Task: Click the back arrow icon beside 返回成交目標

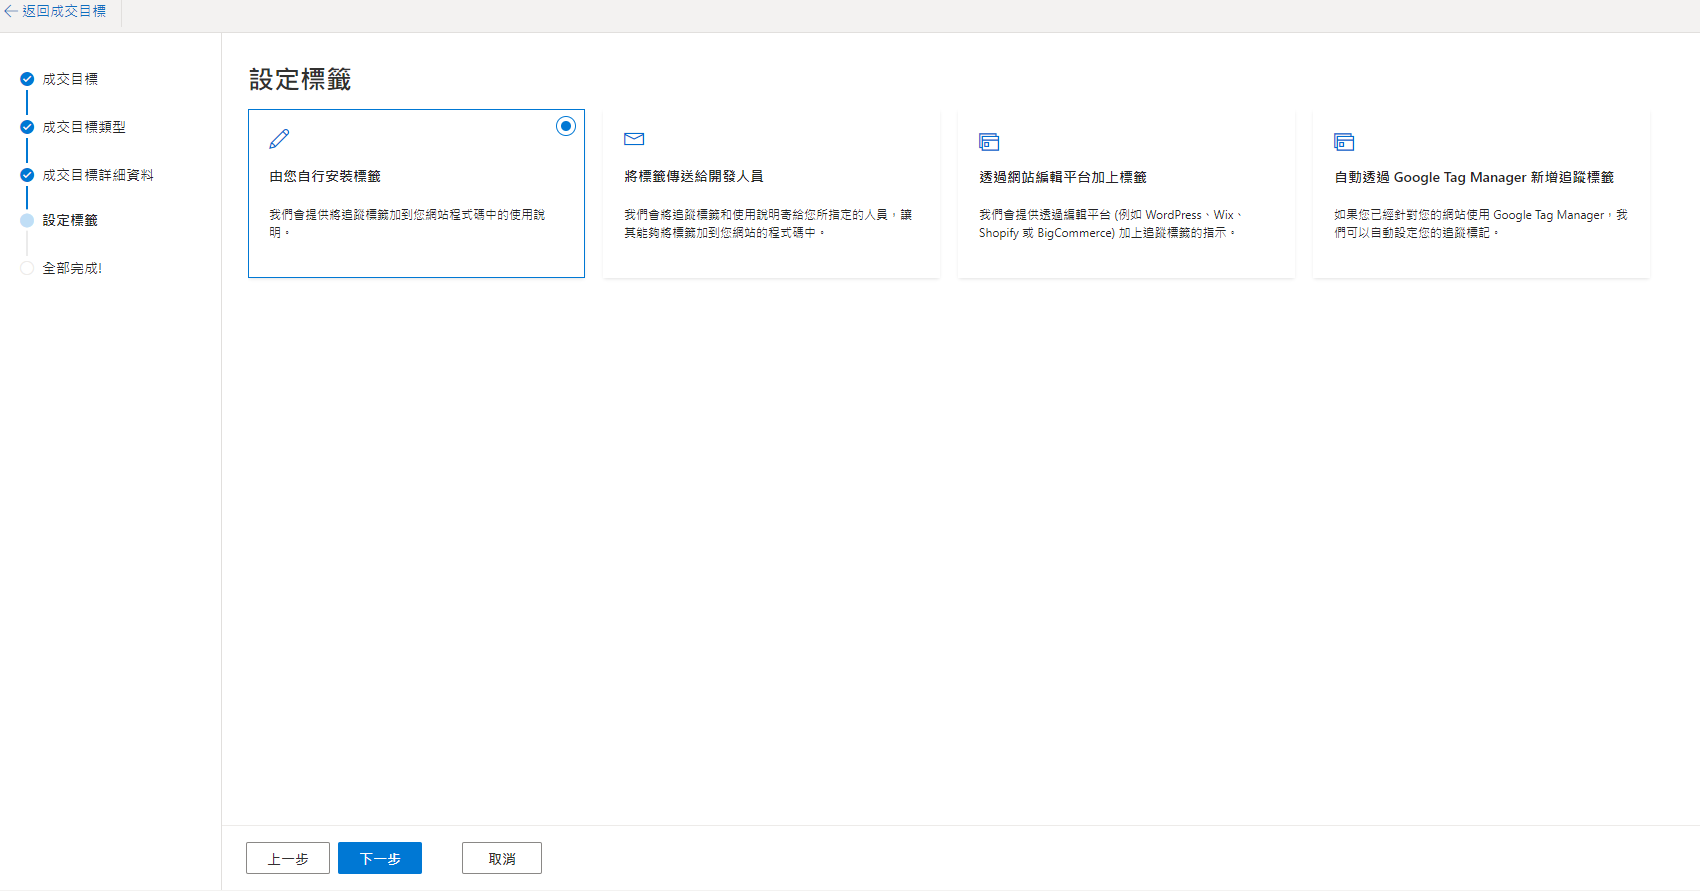Action: point(11,11)
